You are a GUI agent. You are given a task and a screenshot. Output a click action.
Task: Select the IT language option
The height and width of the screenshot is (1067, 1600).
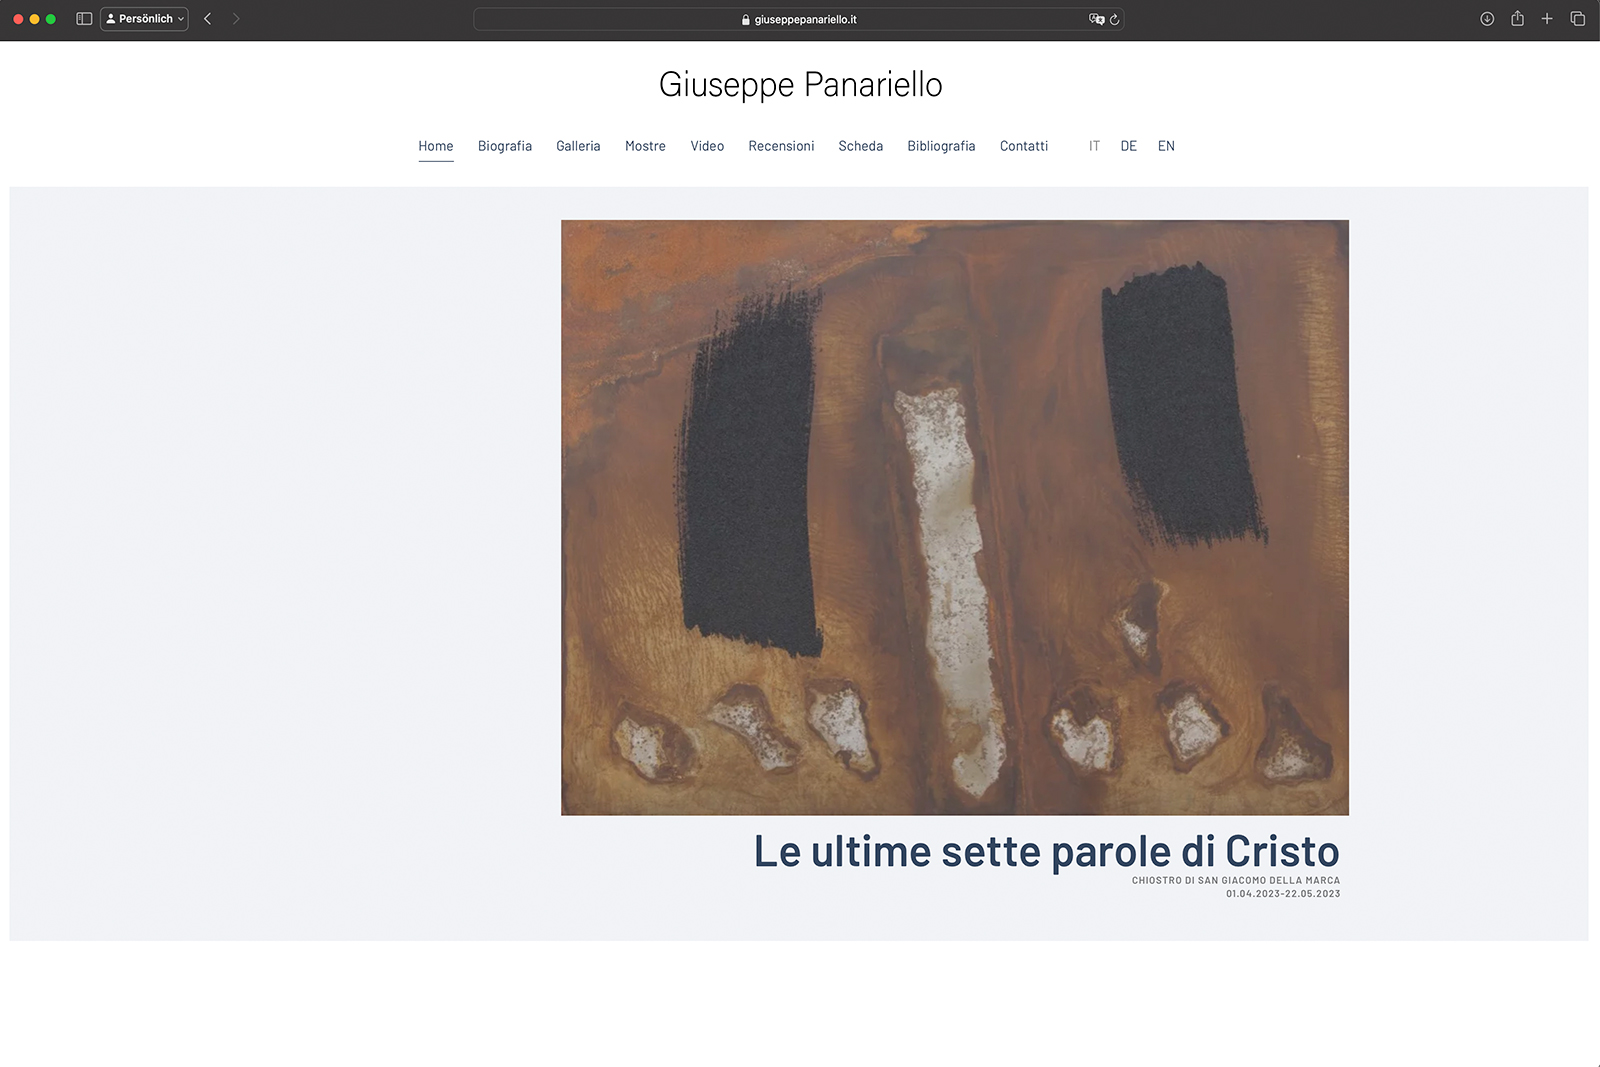[1094, 146]
